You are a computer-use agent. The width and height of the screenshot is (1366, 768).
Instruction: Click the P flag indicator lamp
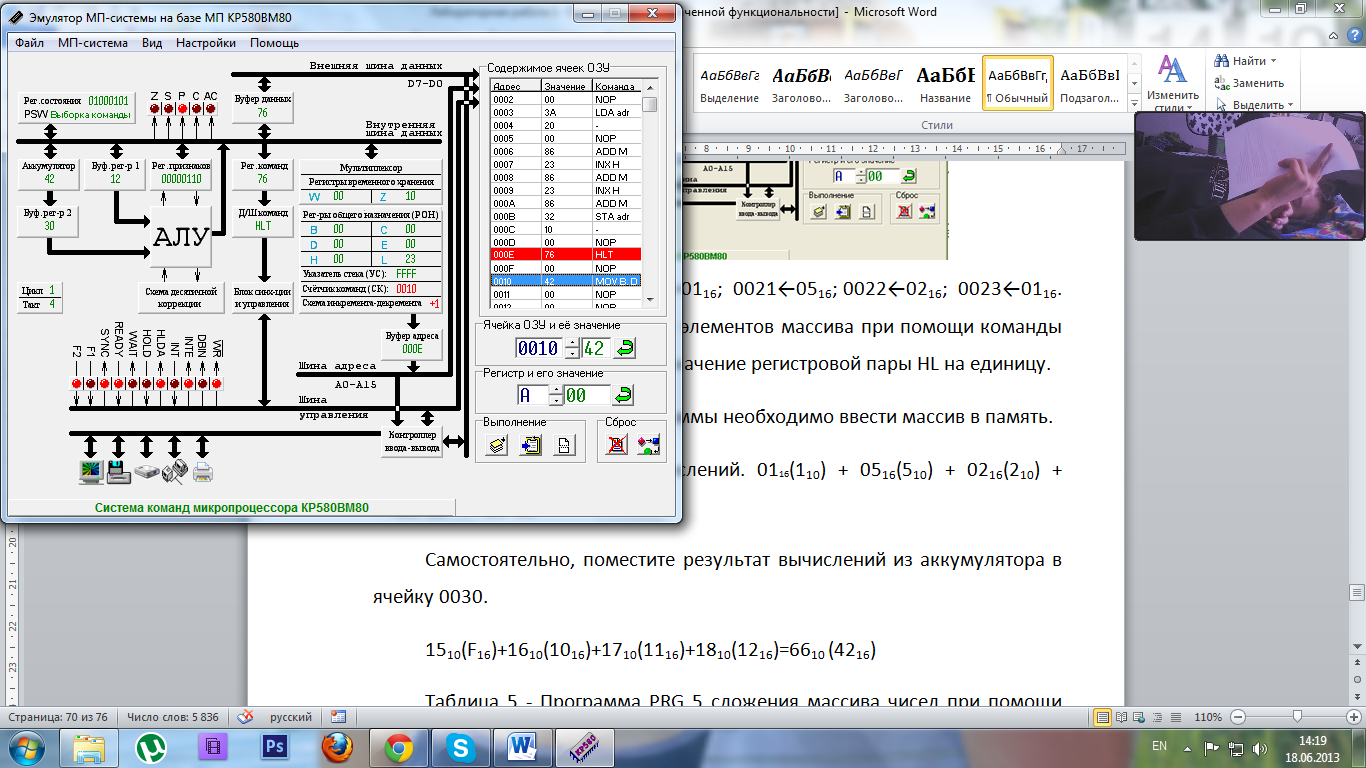point(182,108)
